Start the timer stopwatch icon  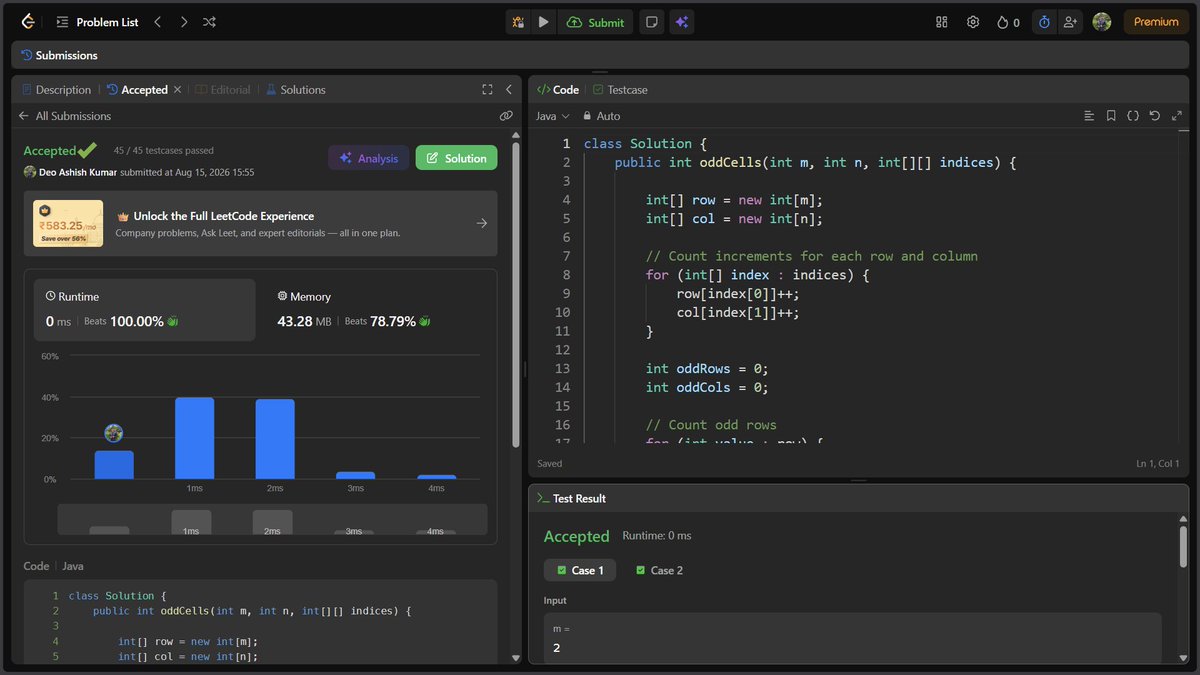(x=1044, y=22)
